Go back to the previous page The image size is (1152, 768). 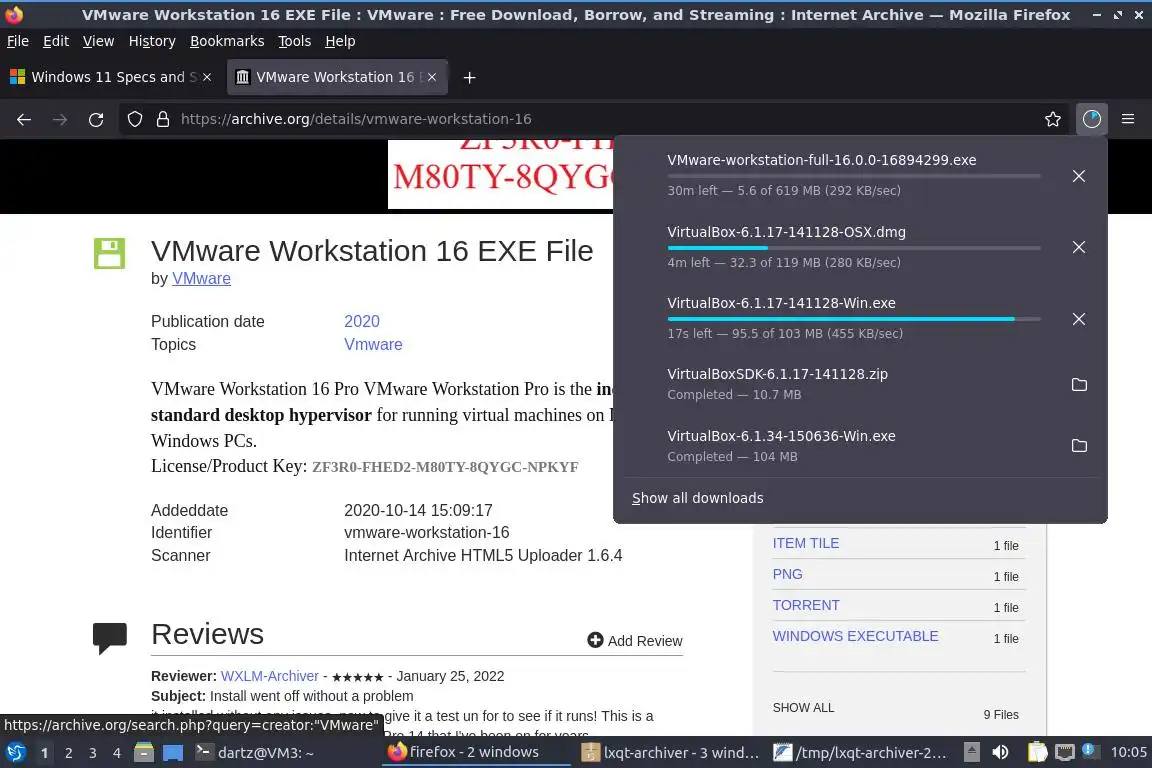pos(24,119)
